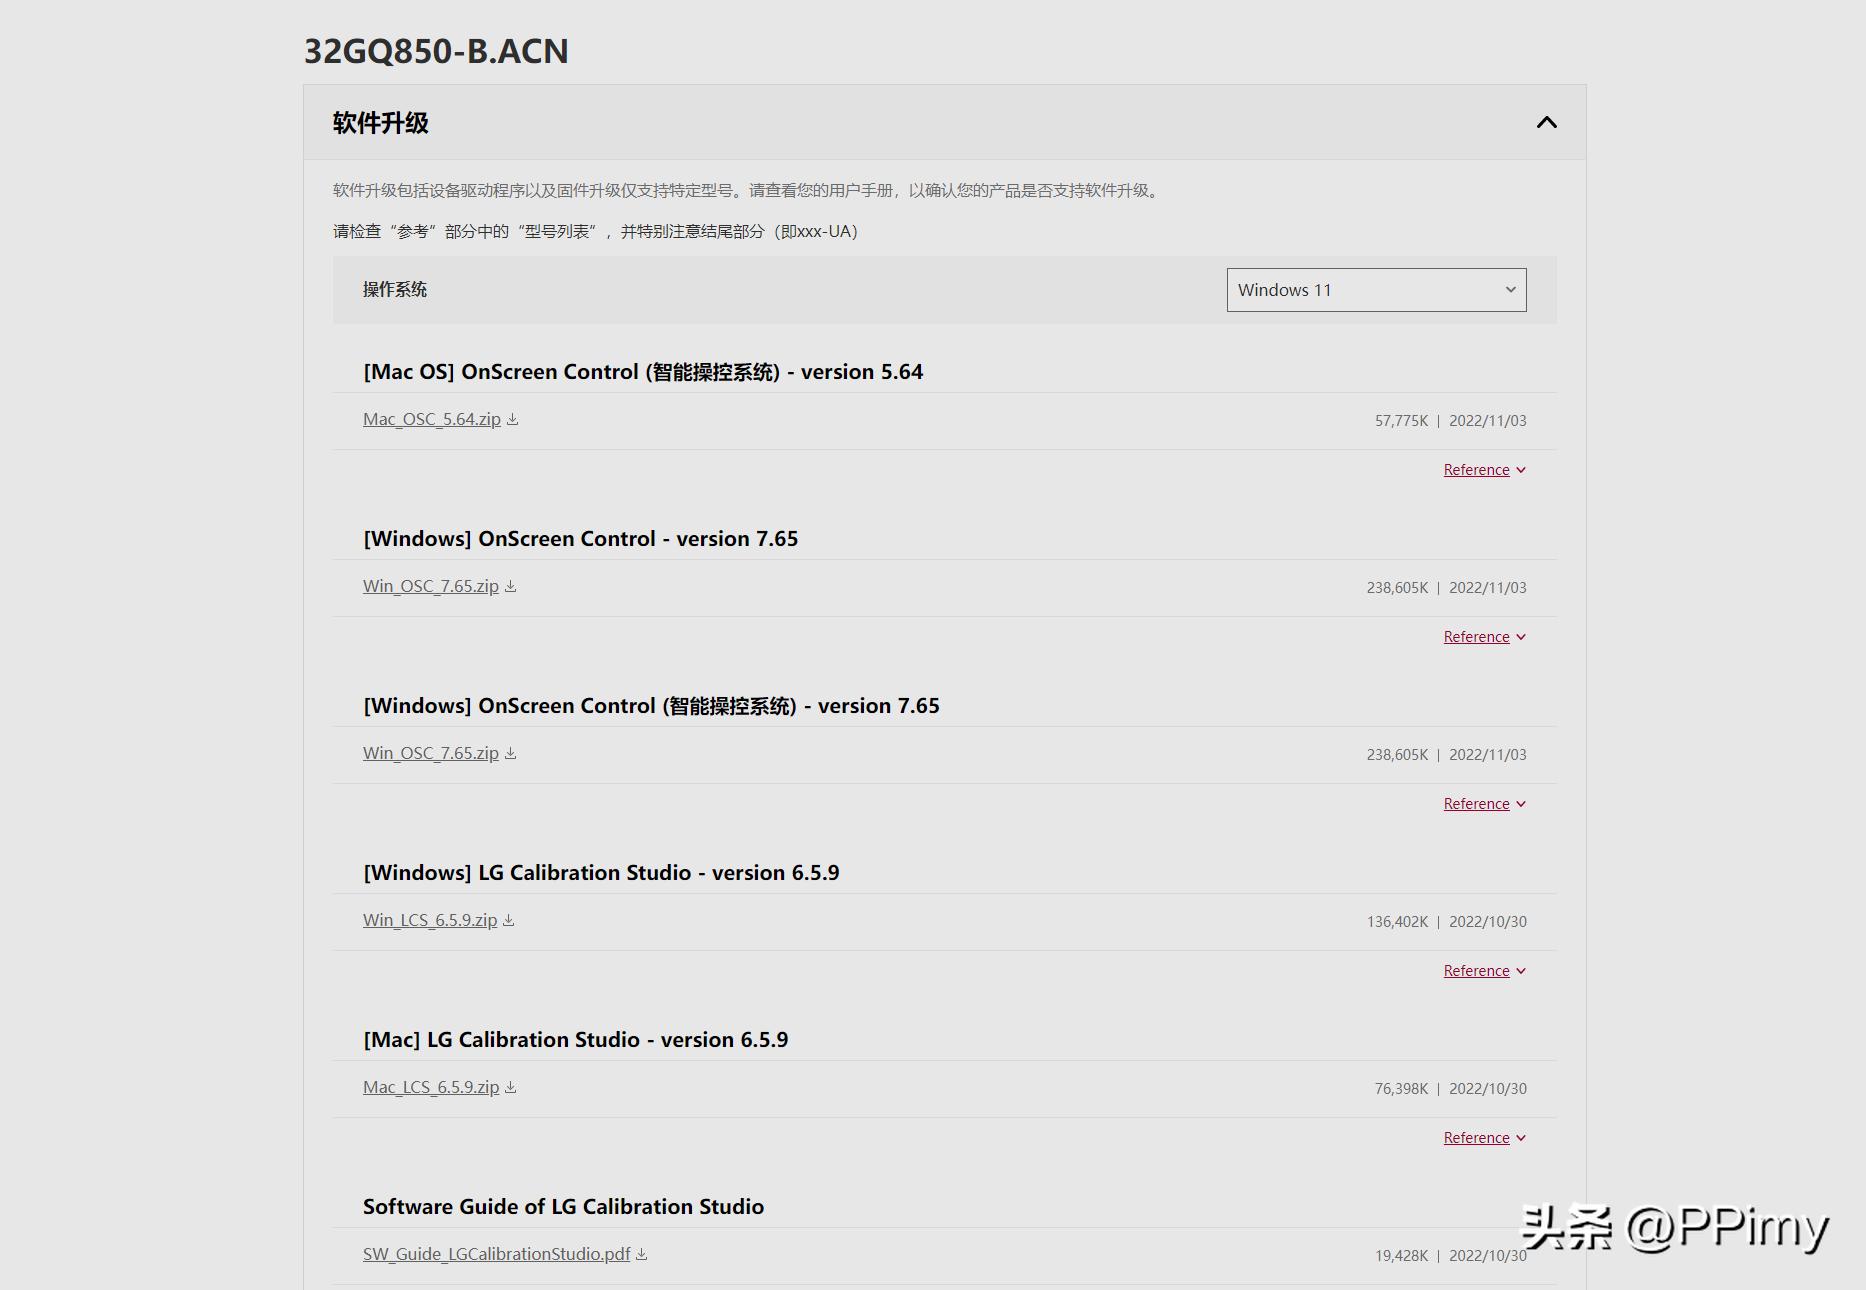Click the 57,775K file size text
The height and width of the screenshot is (1290, 1866).
pos(1401,421)
